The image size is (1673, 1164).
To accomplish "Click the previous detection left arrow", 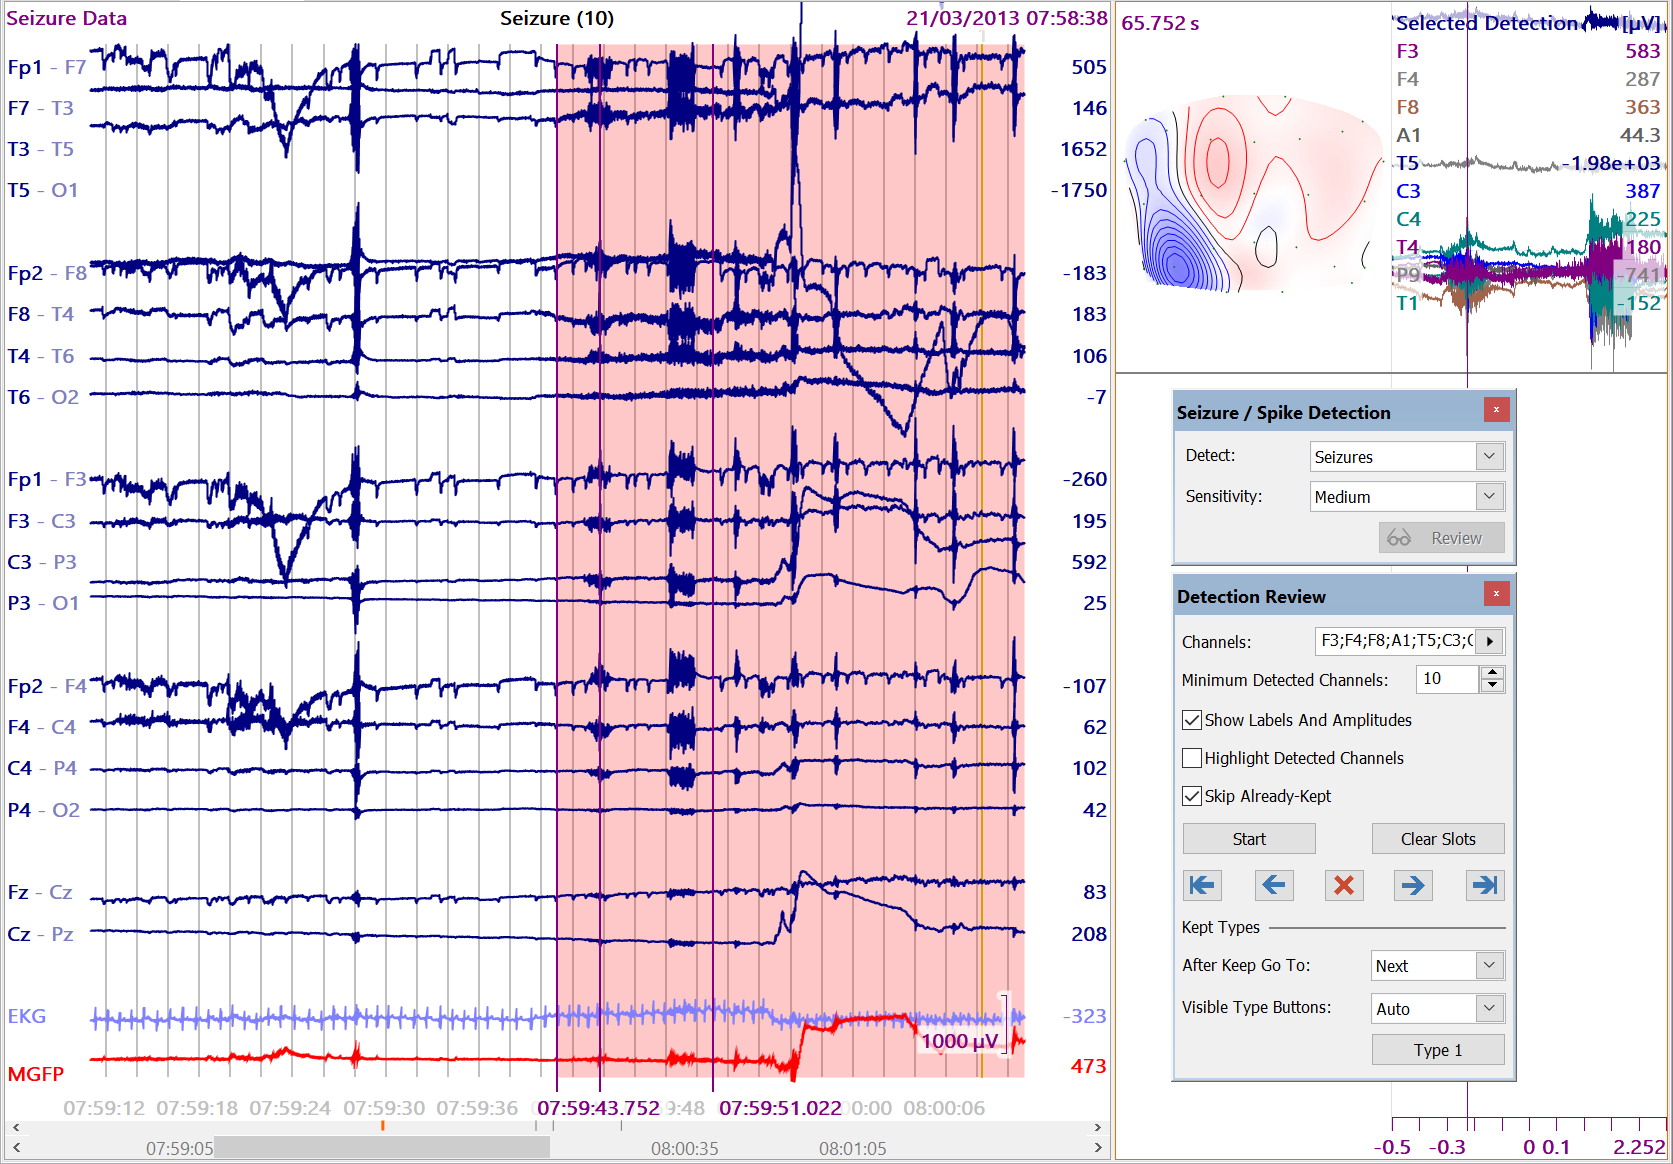I will tap(1273, 885).
